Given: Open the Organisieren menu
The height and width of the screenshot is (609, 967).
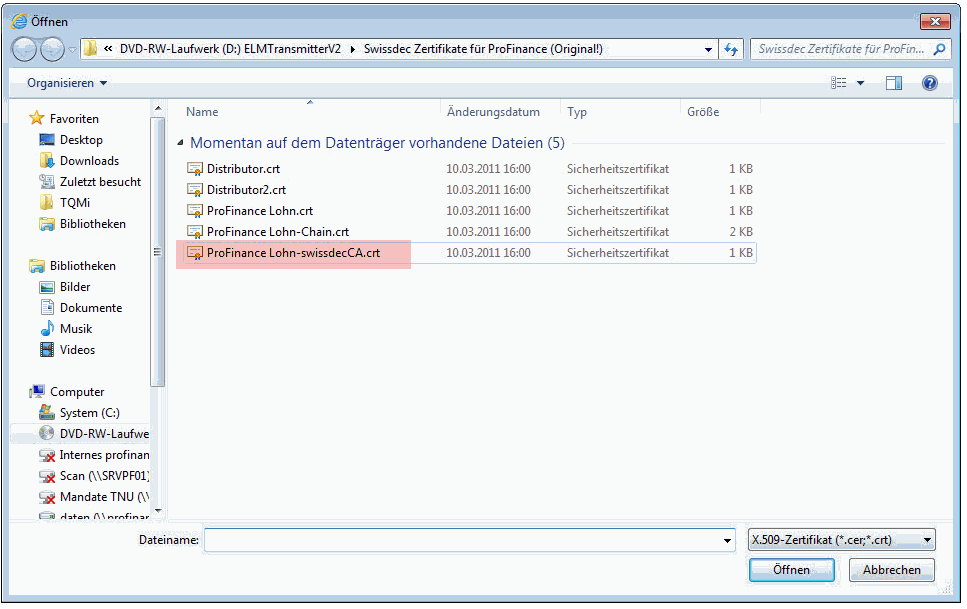Looking at the screenshot, I should [x=67, y=83].
